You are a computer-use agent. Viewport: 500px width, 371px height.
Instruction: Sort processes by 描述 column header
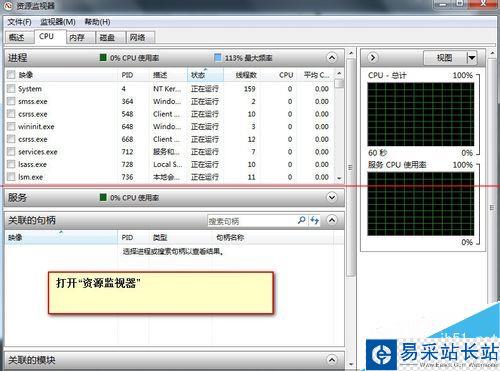click(x=168, y=75)
